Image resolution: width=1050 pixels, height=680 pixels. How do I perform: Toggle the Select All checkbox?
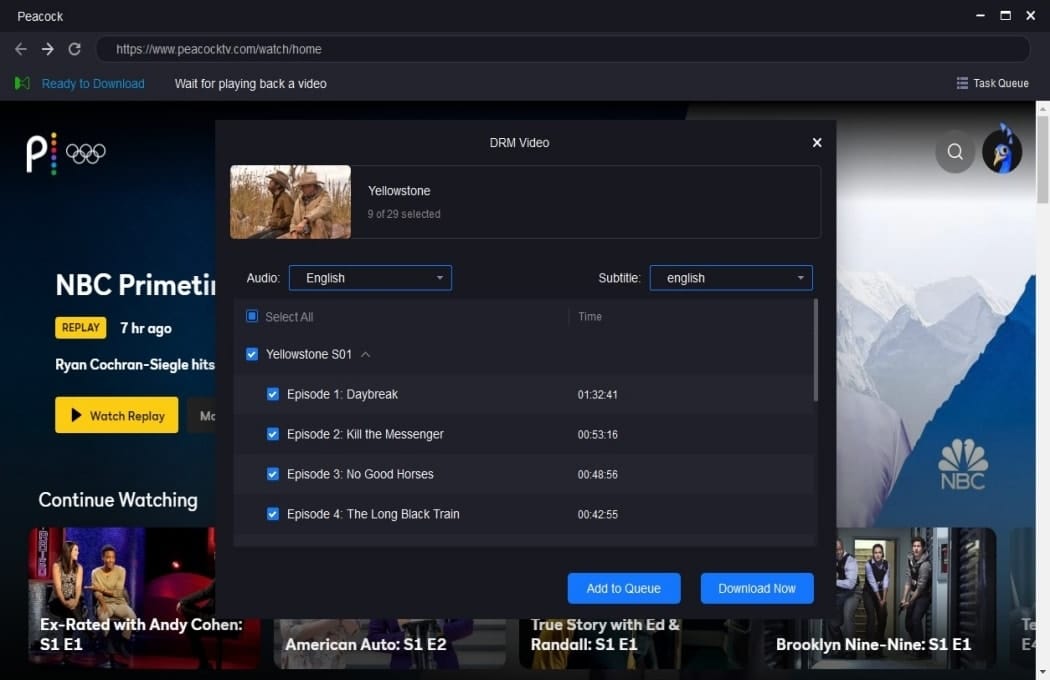252,316
